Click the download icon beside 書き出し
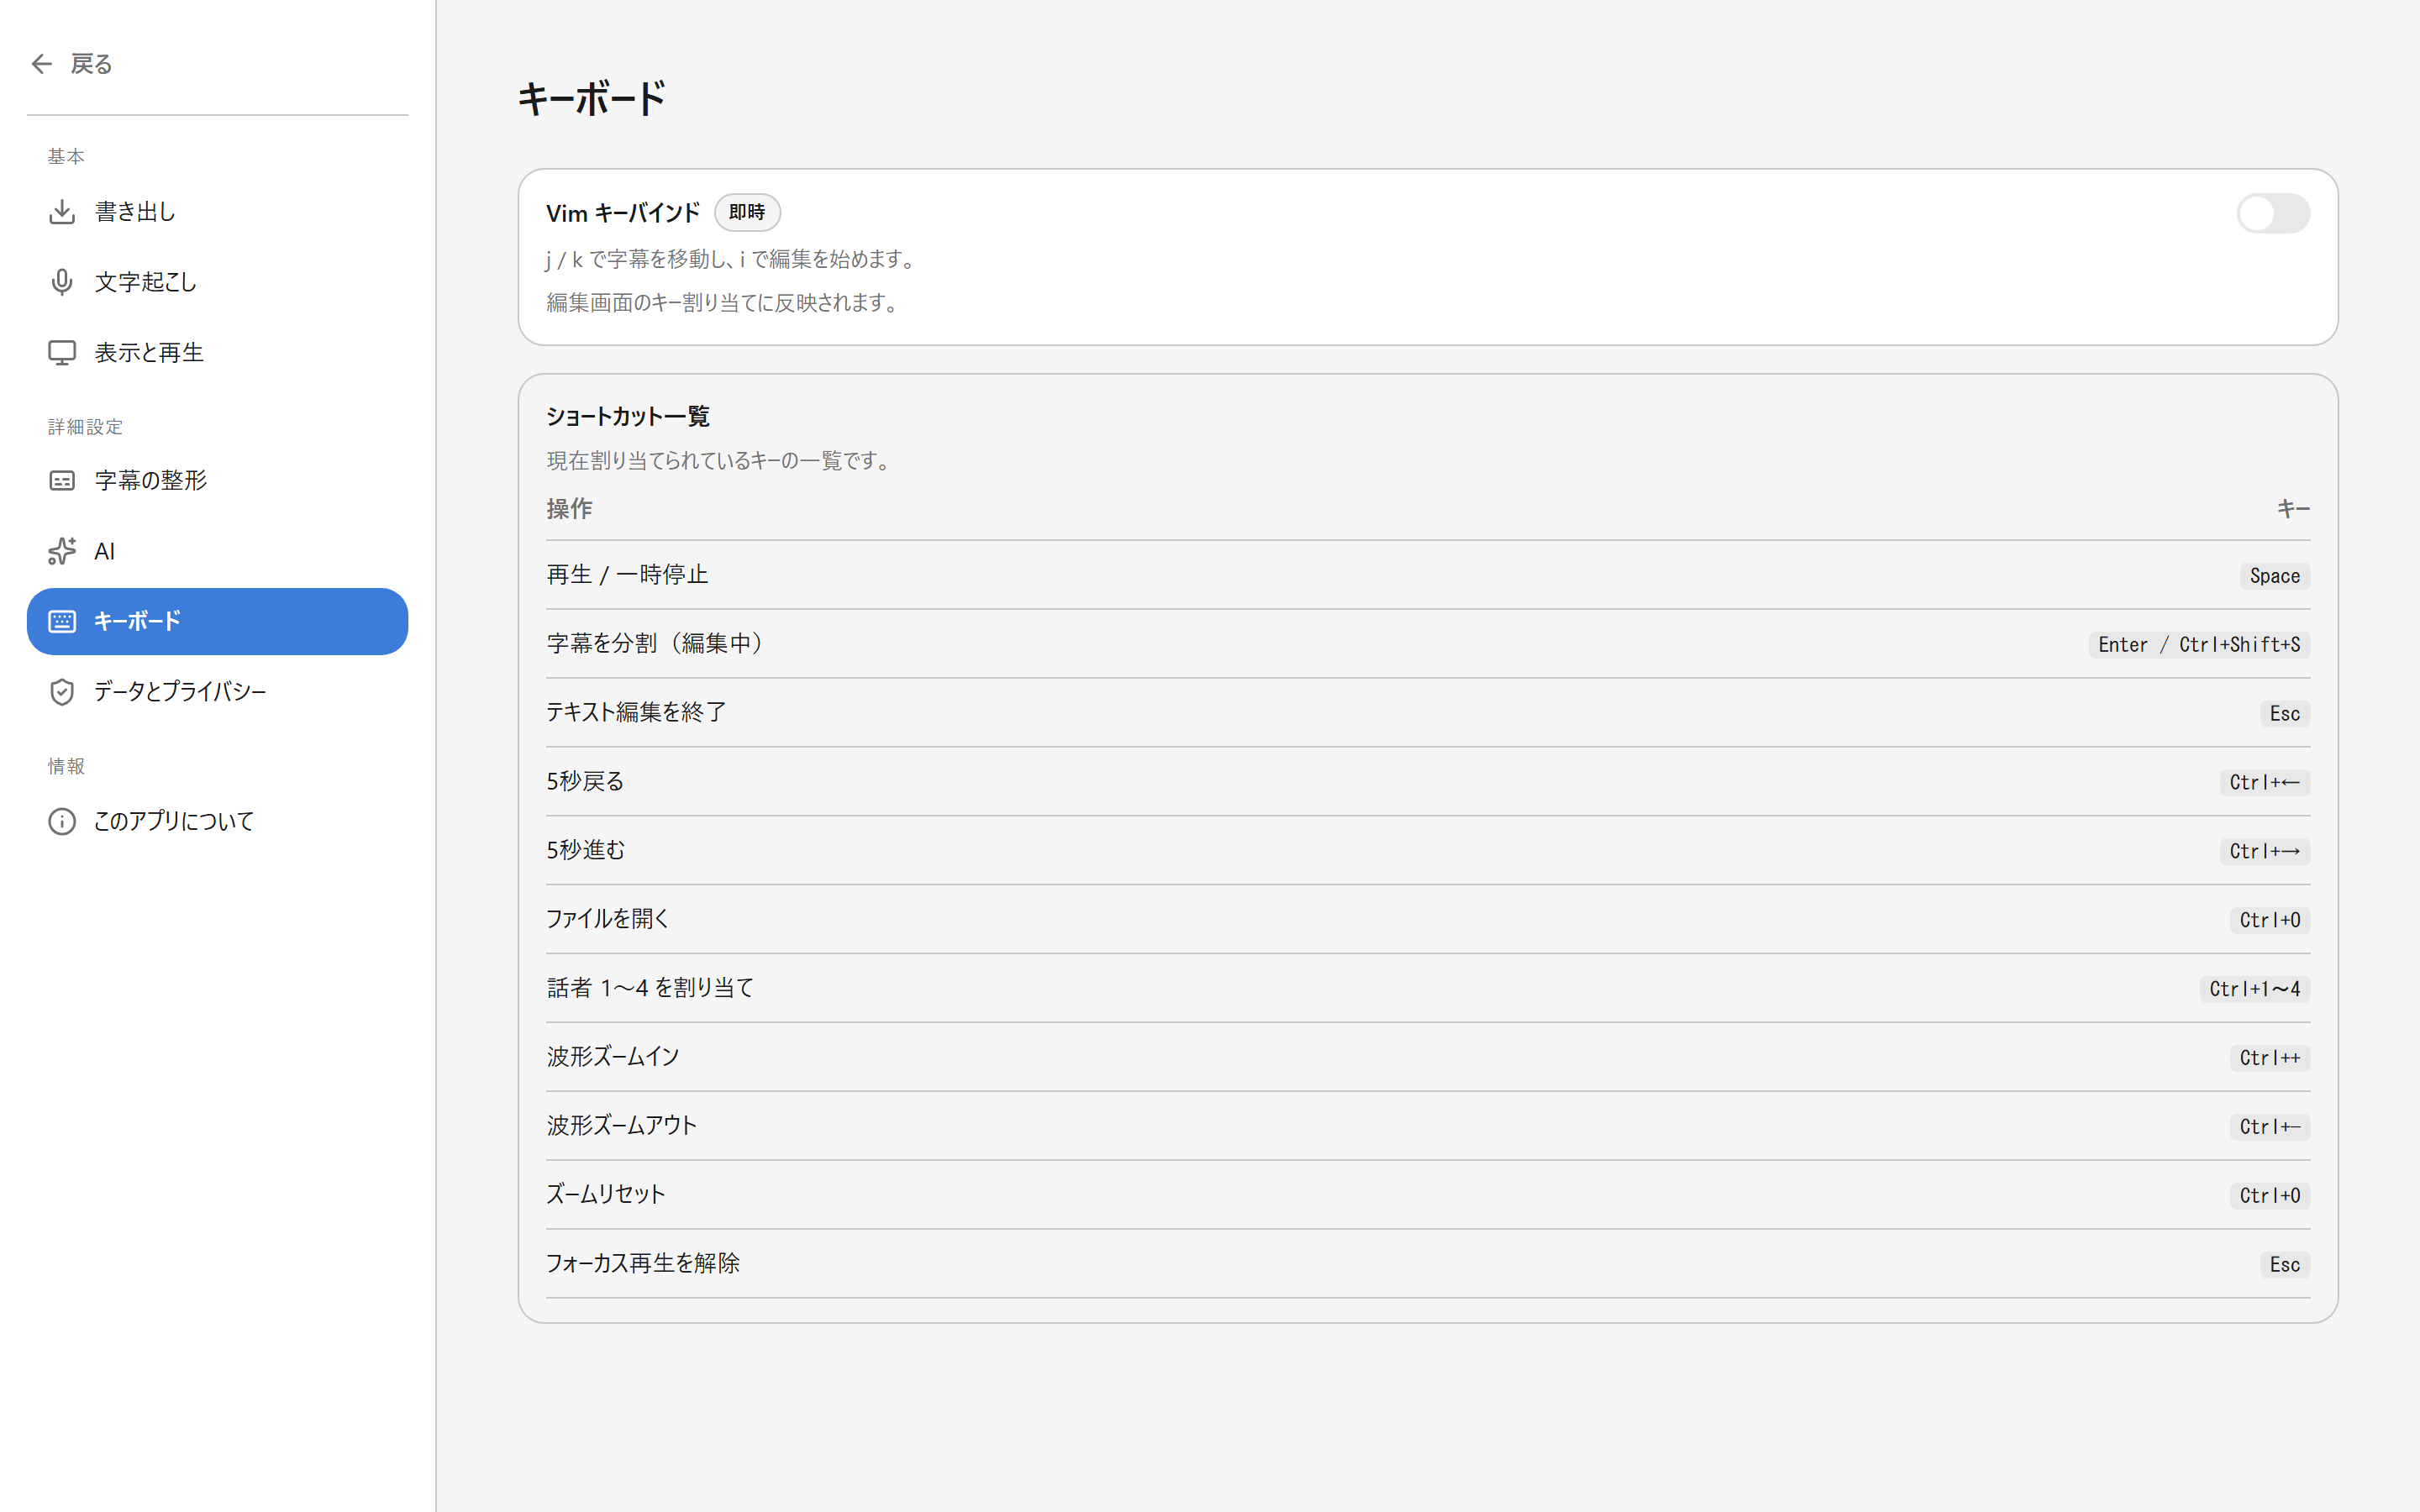The height and width of the screenshot is (1512, 2420). pos(62,212)
